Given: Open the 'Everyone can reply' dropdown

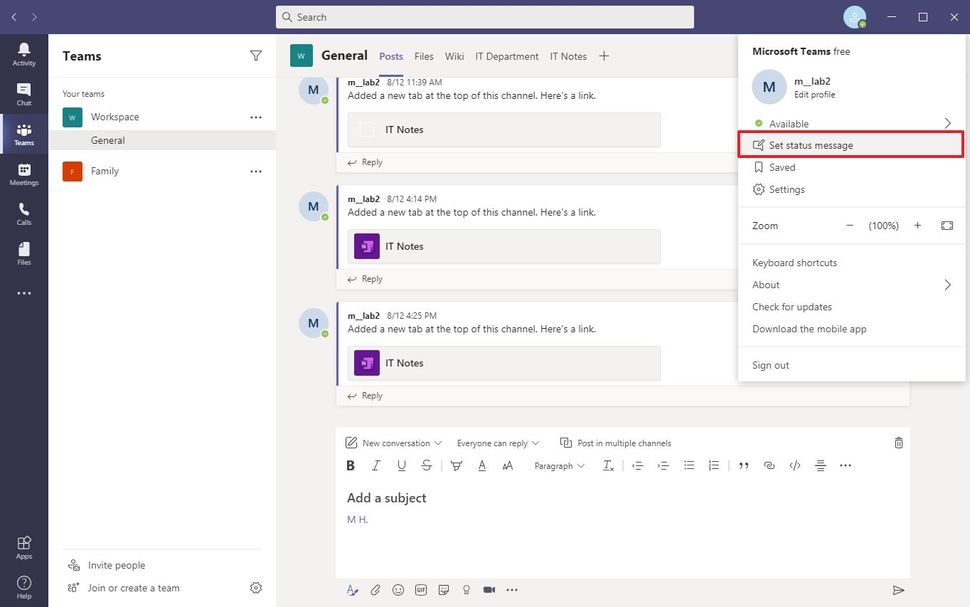Looking at the screenshot, I should pyautogui.click(x=497, y=442).
